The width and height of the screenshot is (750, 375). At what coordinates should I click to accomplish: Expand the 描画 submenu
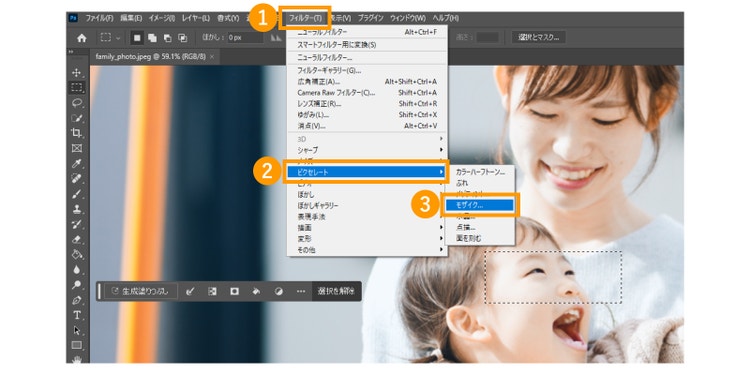click(367, 228)
